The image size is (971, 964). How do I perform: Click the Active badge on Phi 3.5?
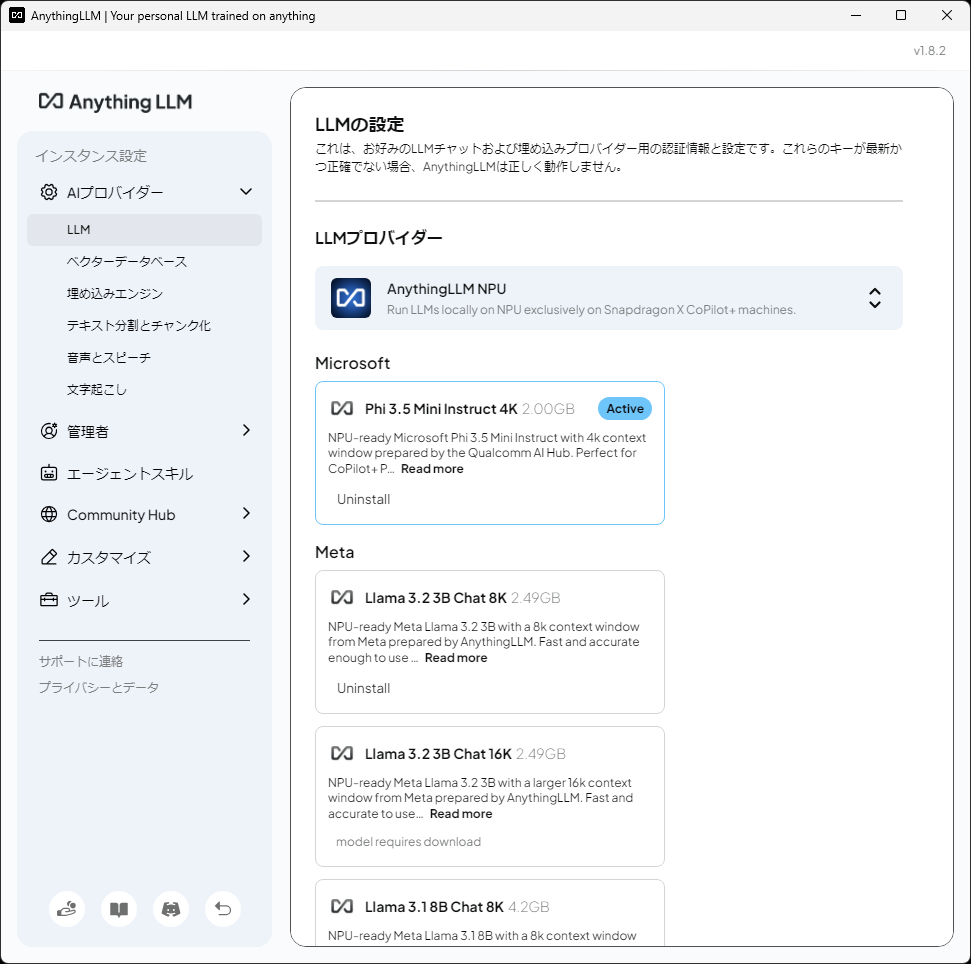[x=624, y=408]
